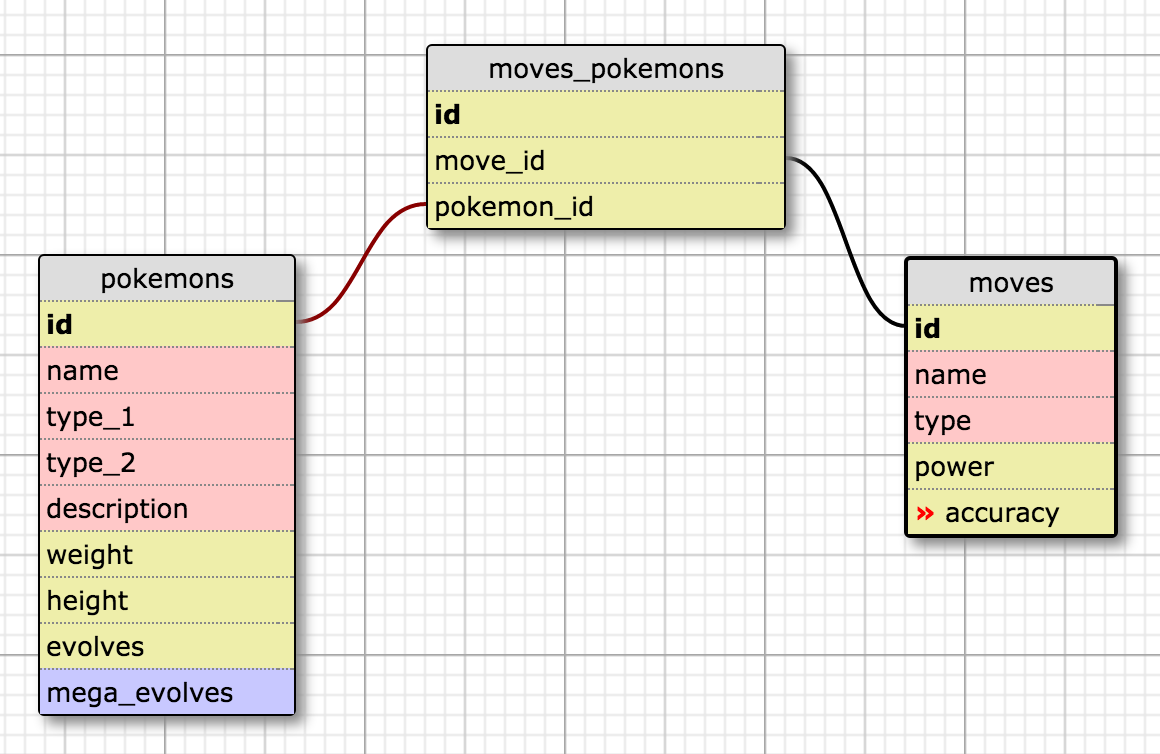
Task: Select the id row in moves_pokemons
Action: pos(605,115)
